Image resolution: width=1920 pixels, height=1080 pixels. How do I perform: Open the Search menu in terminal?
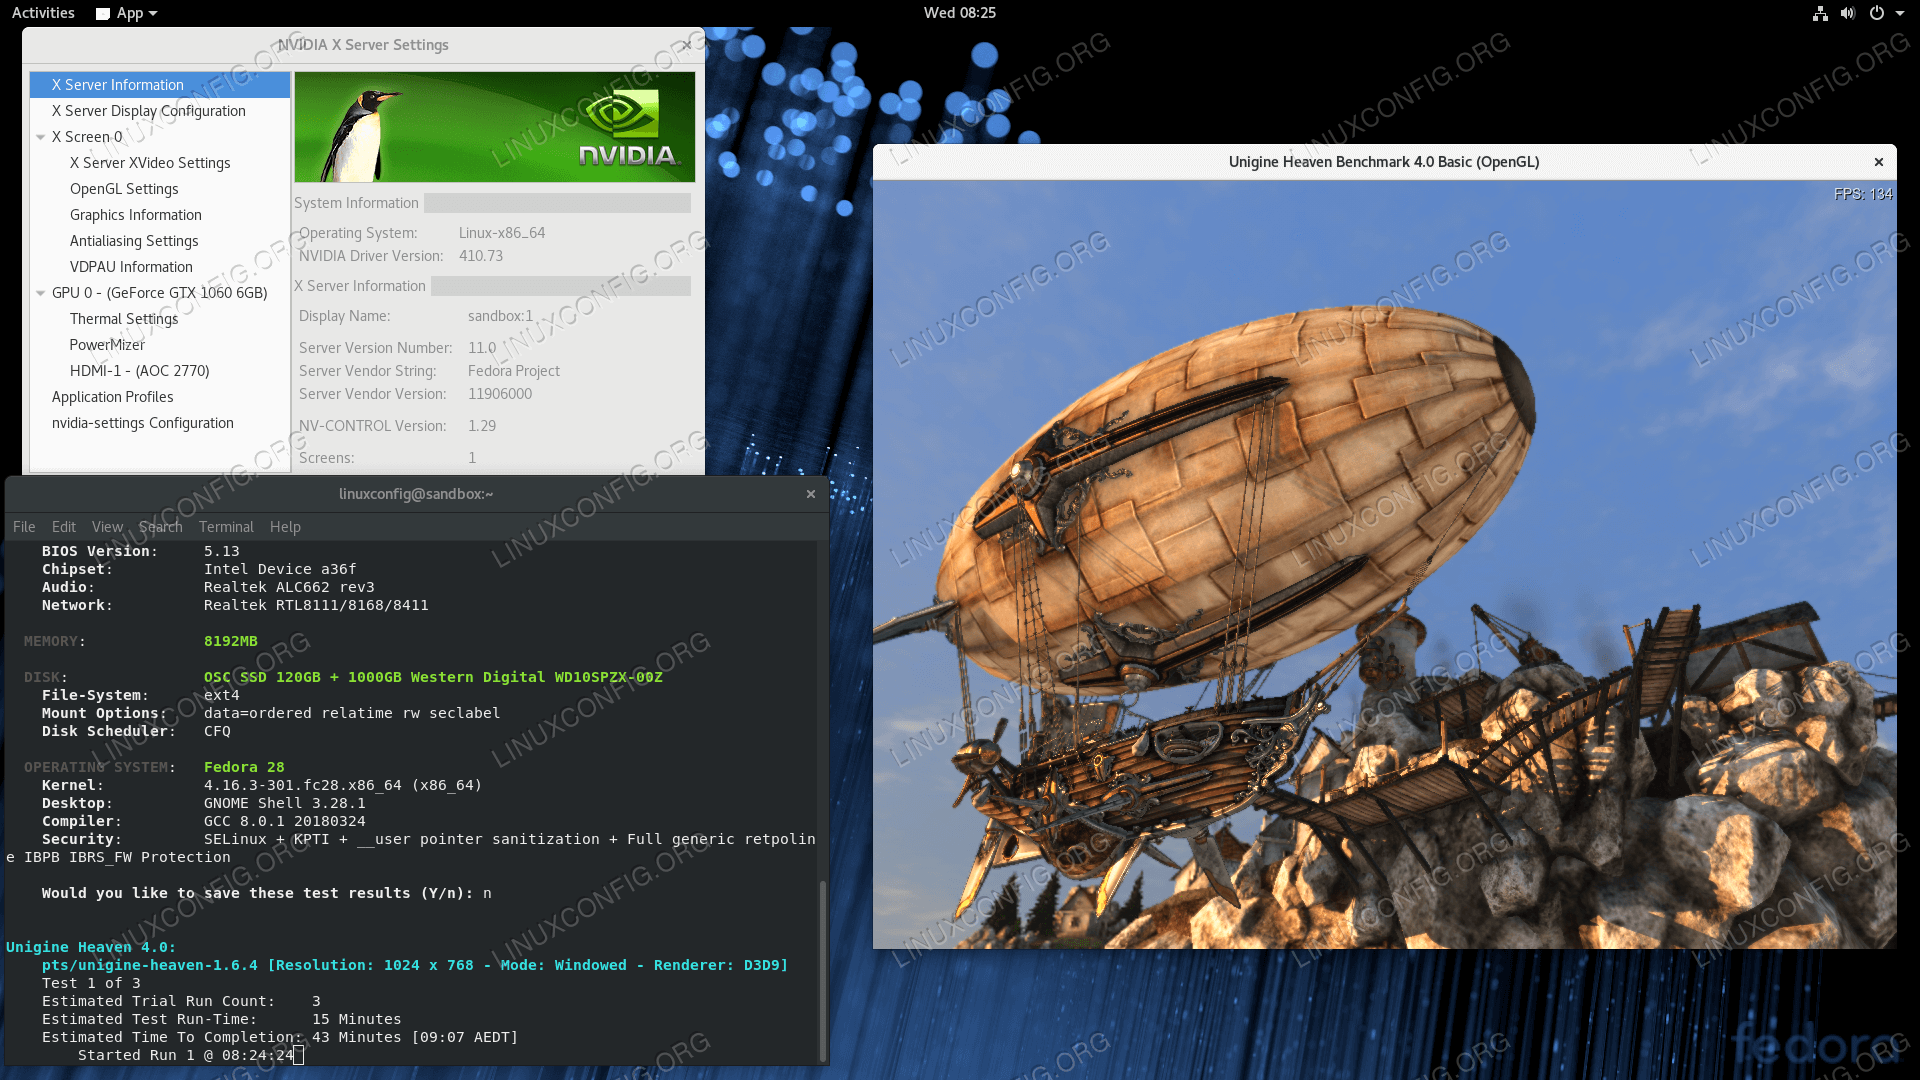[x=161, y=527]
